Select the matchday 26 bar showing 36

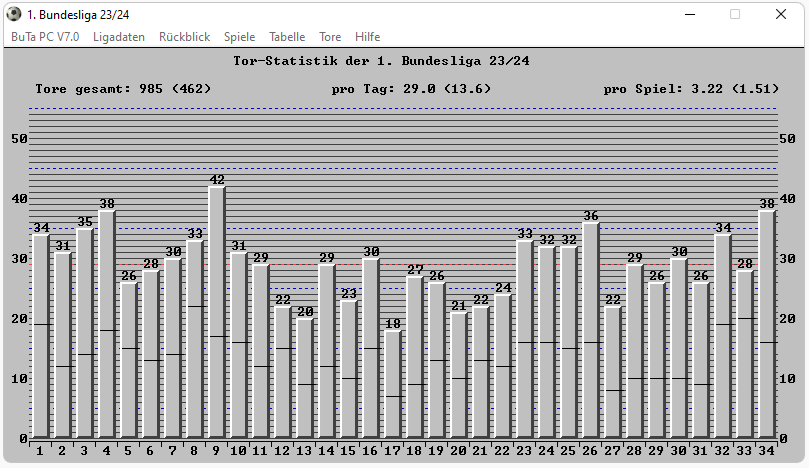[590, 330]
